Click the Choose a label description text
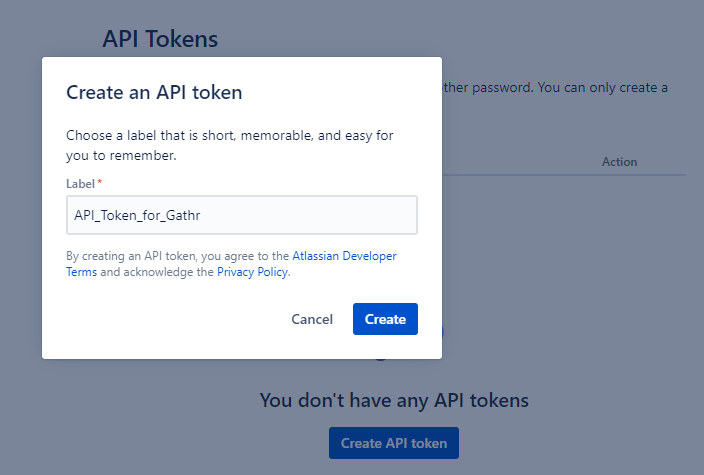This screenshot has height=475, width=704. point(229,145)
